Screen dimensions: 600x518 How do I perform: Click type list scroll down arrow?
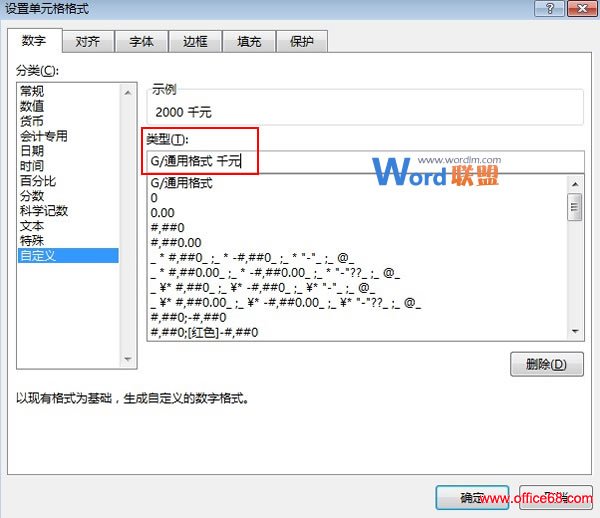[575, 331]
